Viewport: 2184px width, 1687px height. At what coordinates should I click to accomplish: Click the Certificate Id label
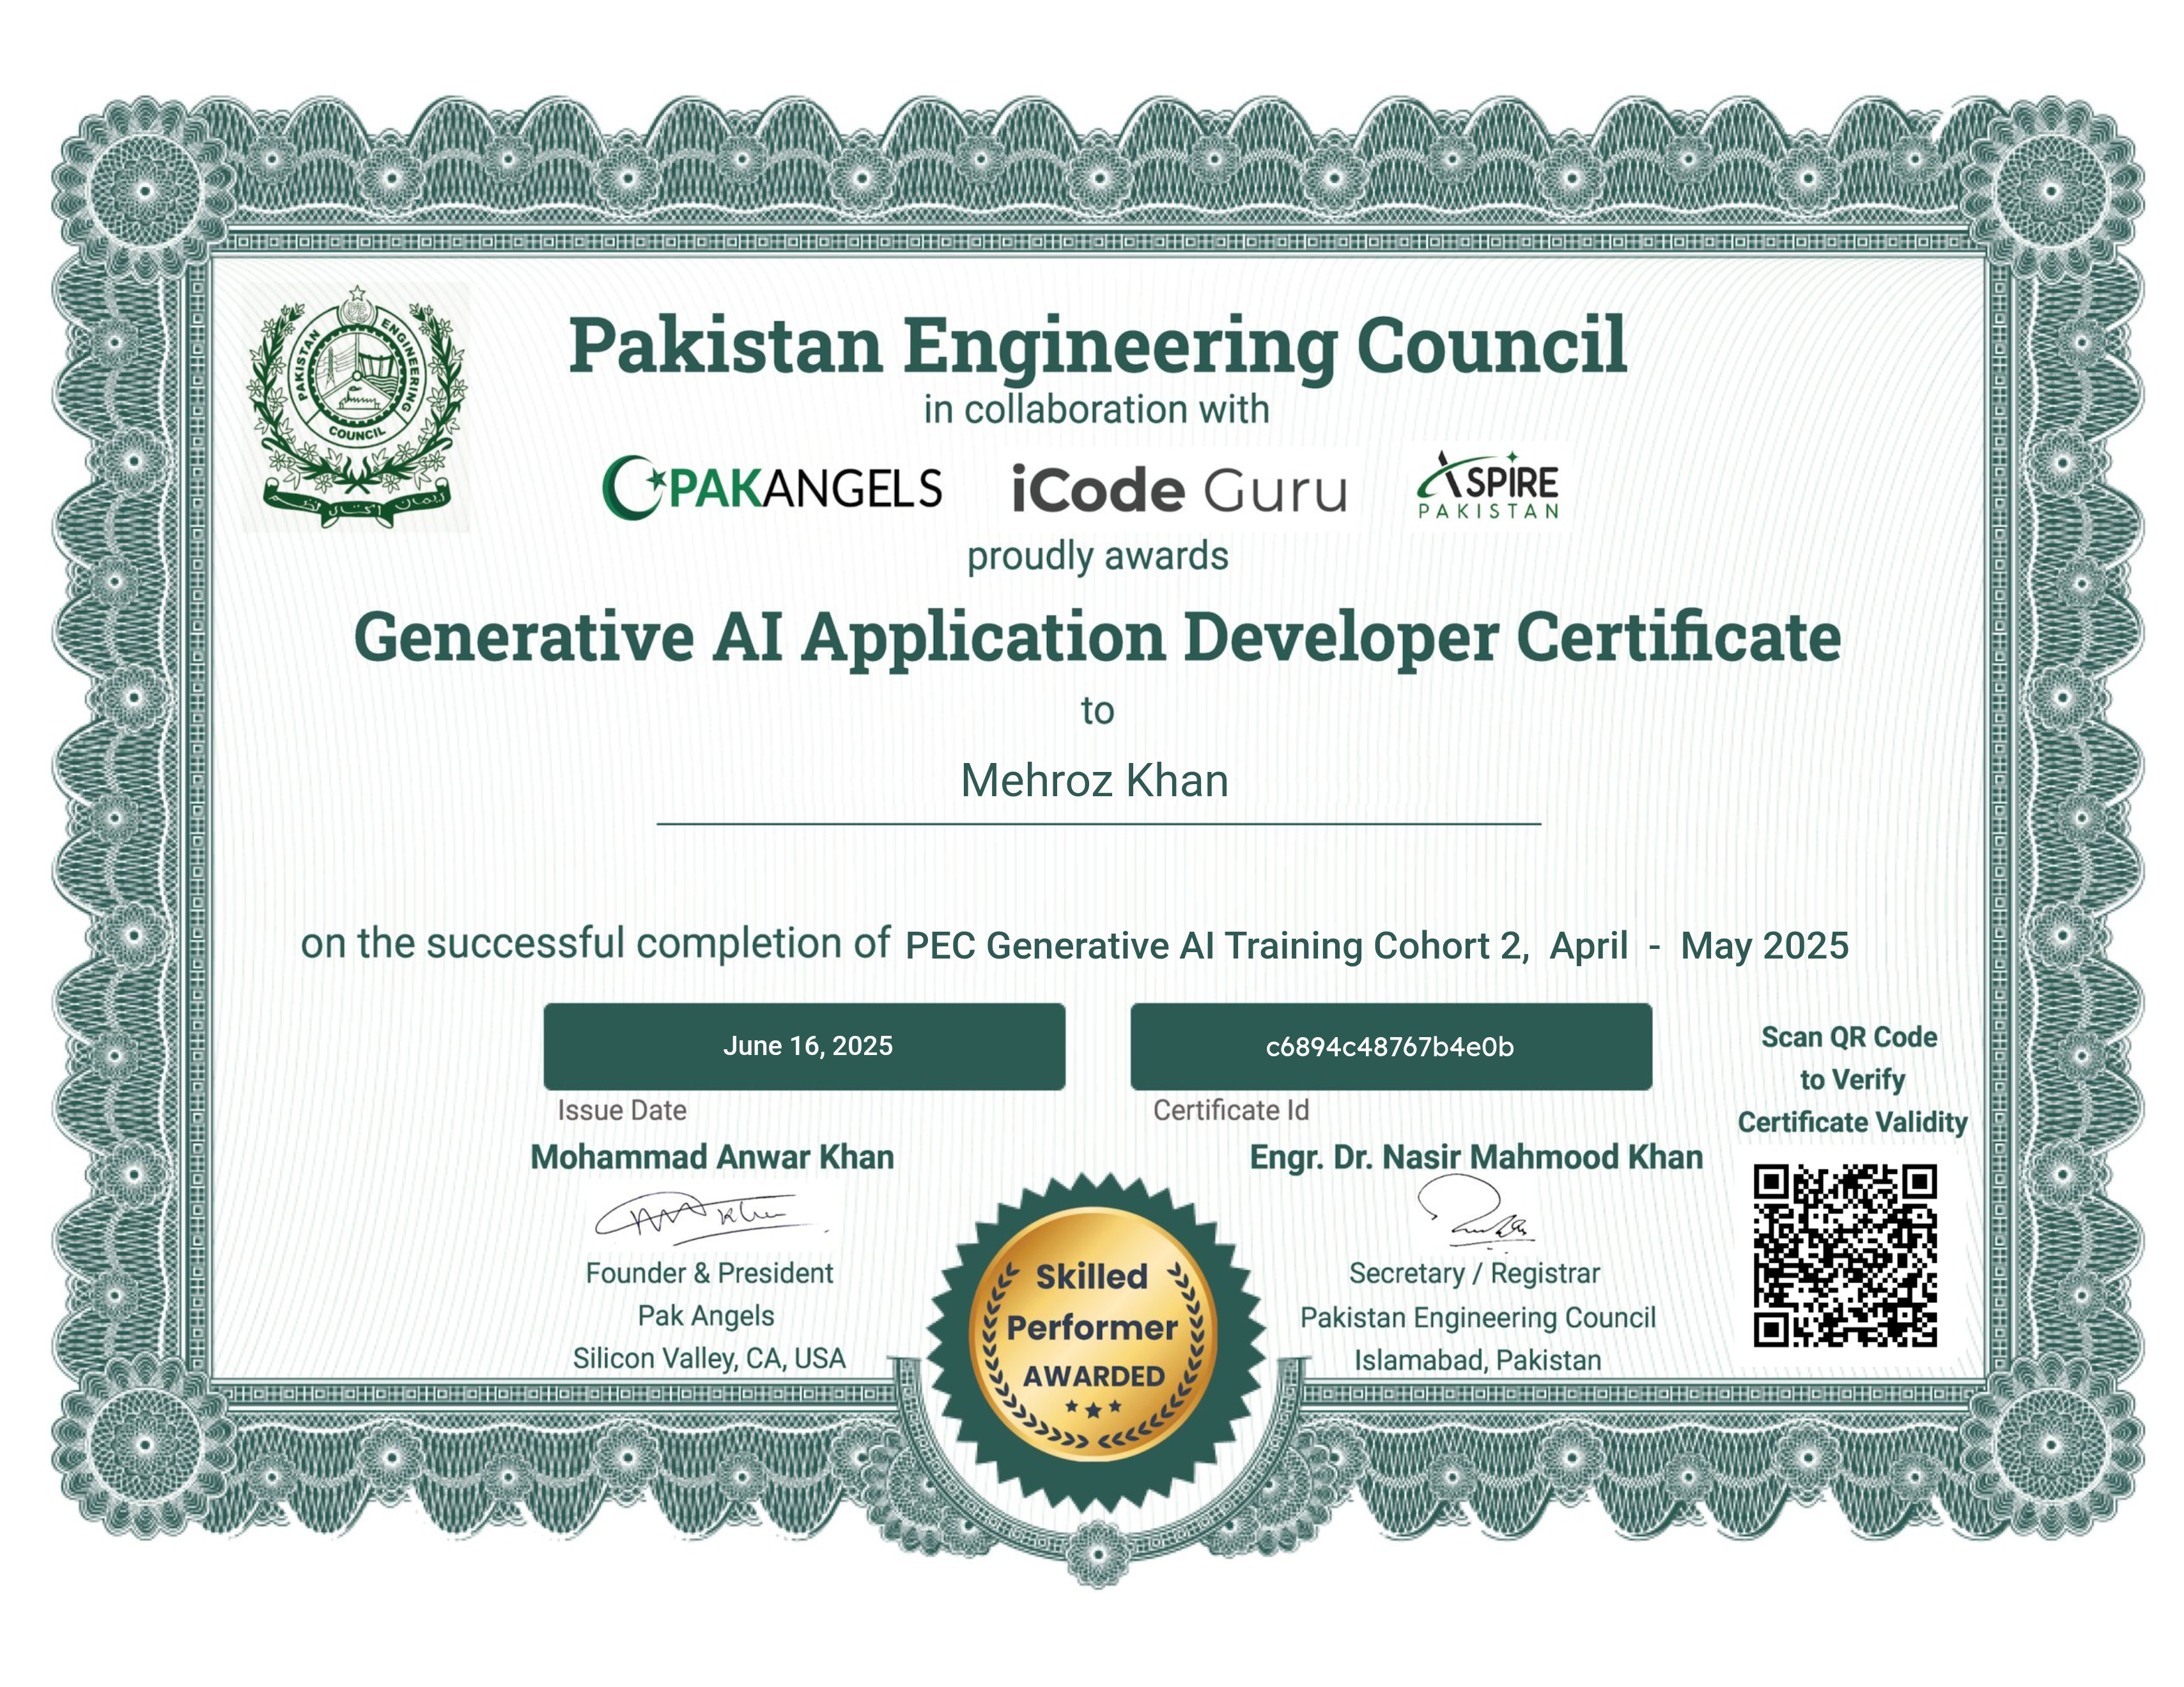point(1230,1110)
